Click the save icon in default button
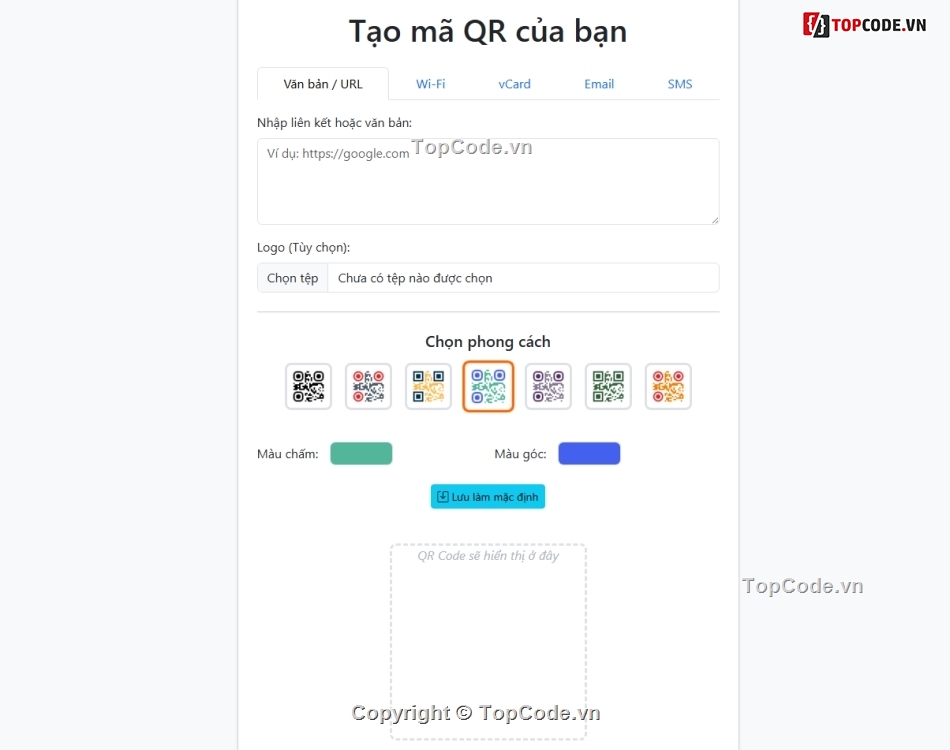This screenshot has width=950, height=750. point(443,497)
